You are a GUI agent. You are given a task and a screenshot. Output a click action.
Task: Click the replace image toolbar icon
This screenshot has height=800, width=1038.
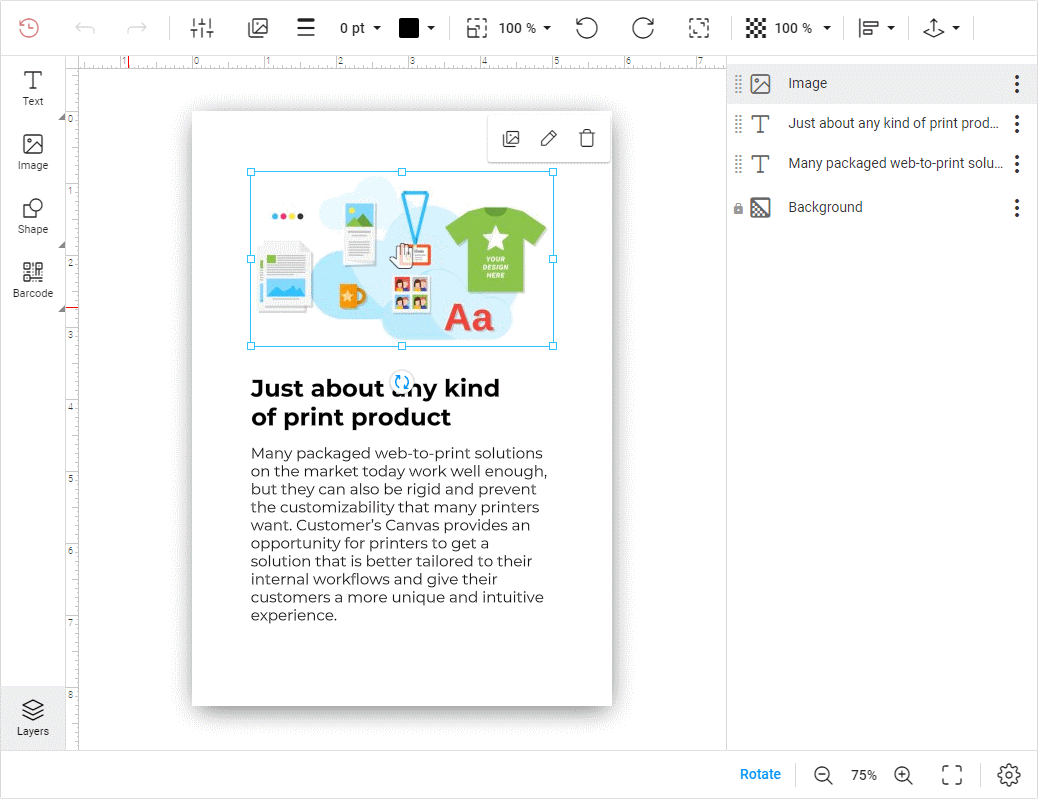click(x=258, y=28)
